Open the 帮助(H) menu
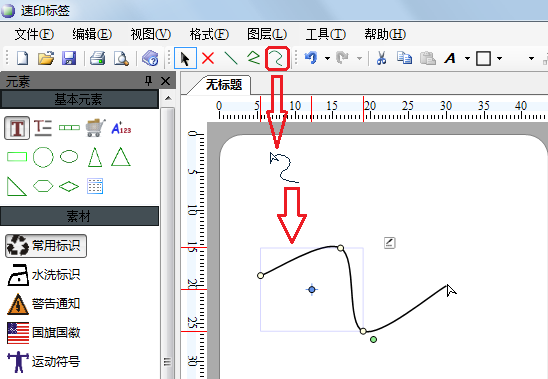This screenshot has height=379, width=548. point(385,34)
